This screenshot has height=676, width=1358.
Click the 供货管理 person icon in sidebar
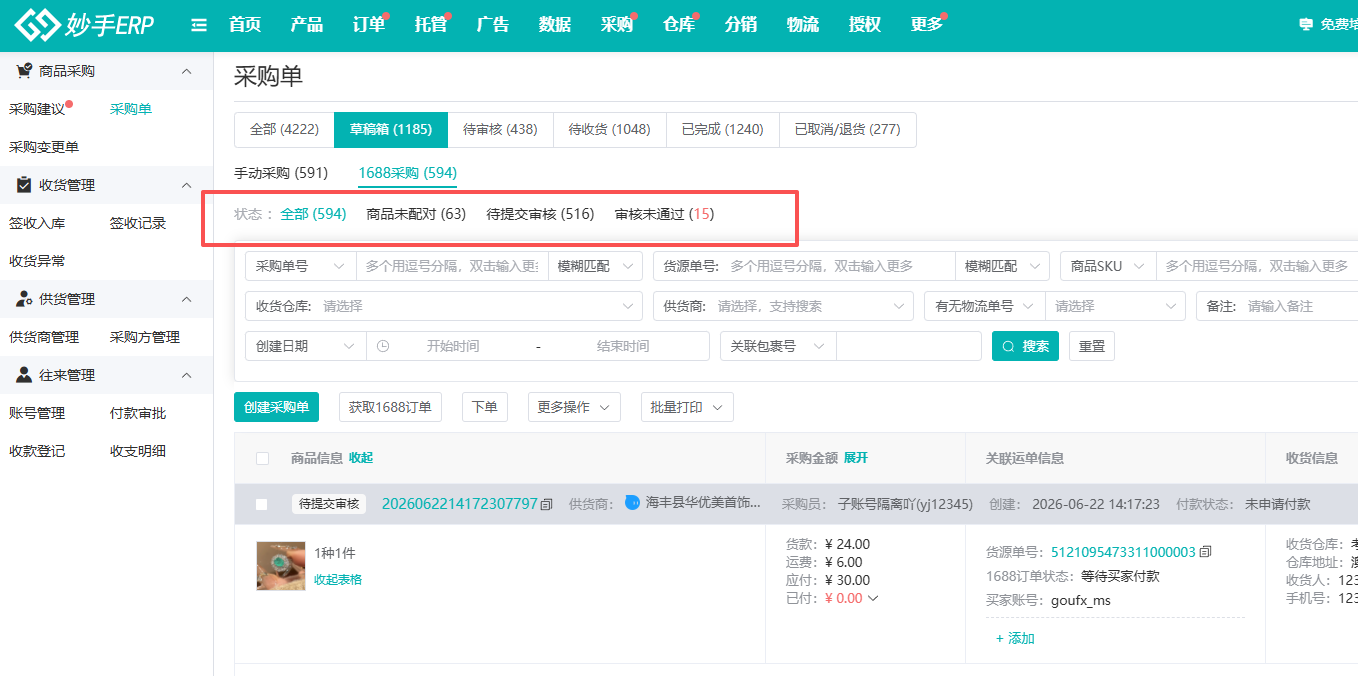point(24,299)
